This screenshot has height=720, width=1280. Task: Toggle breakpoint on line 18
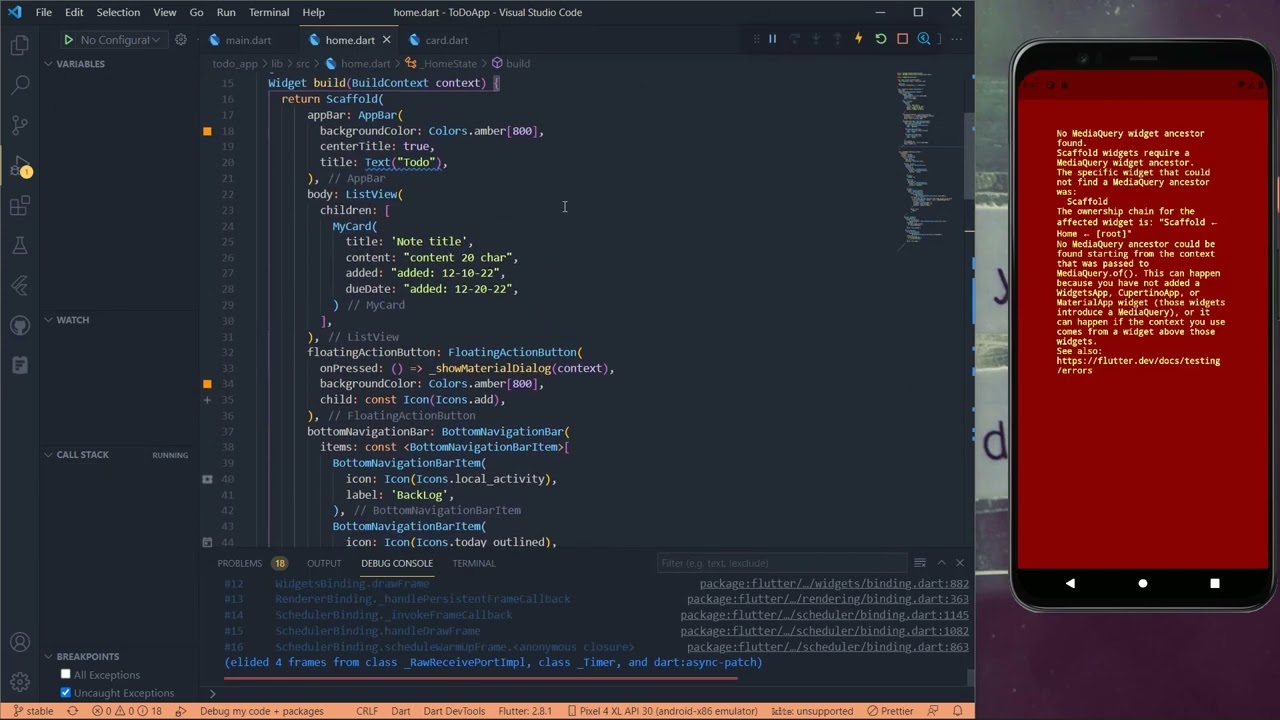(207, 131)
